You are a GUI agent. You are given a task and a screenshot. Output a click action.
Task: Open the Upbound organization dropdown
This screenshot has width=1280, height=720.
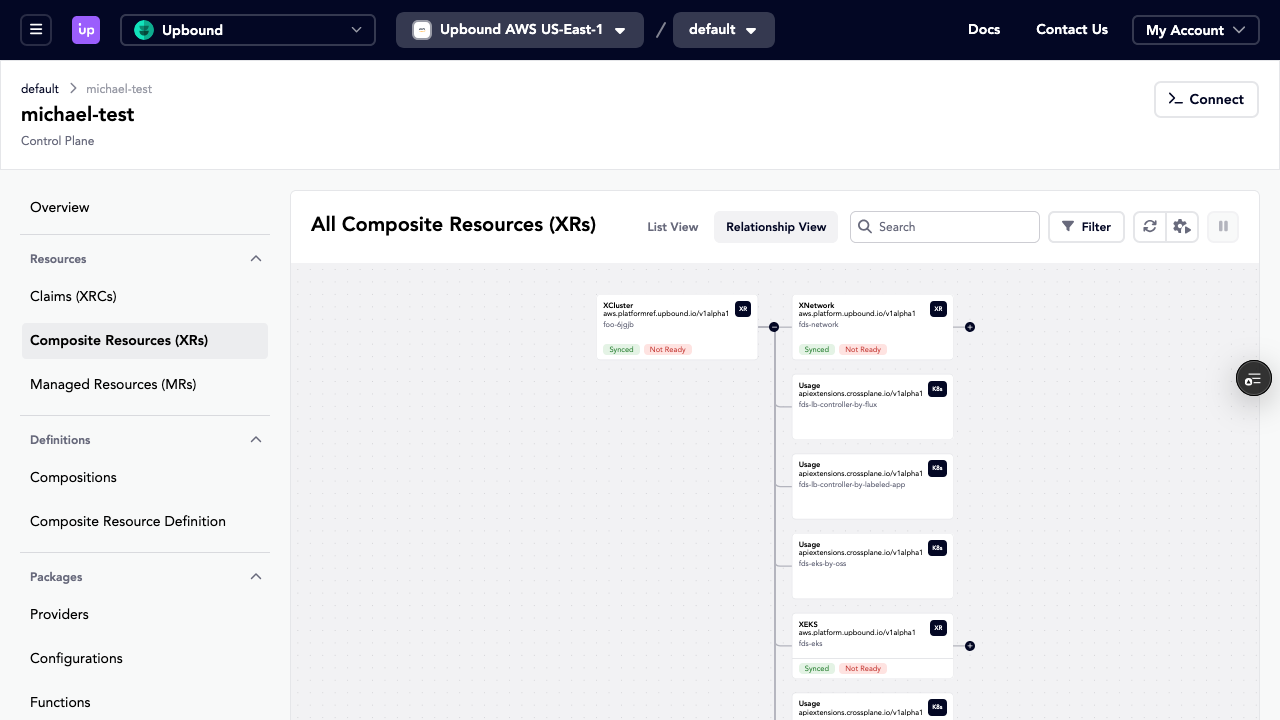248,30
